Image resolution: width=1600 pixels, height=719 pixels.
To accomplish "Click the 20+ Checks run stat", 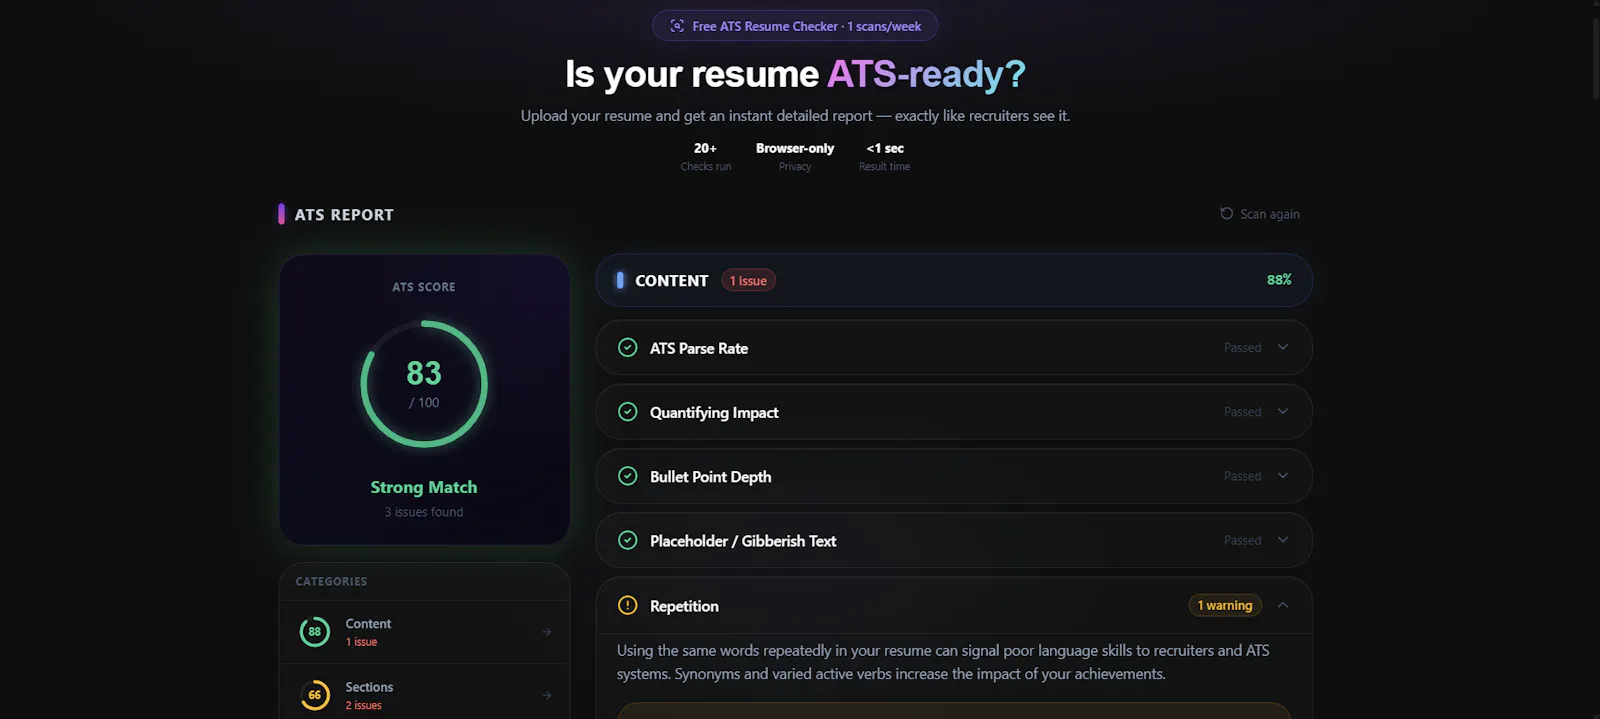I will click(x=706, y=157).
